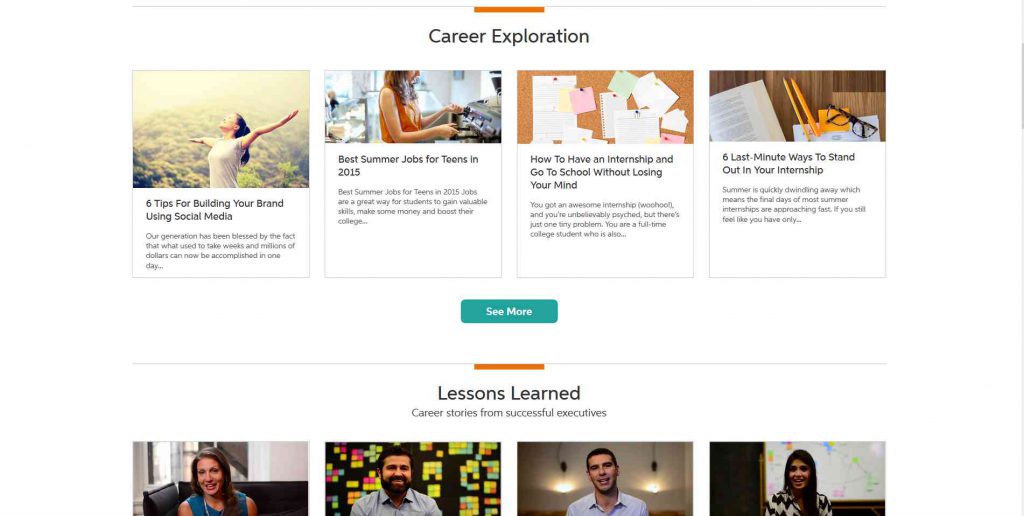This screenshot has height=516, width=1024.
Task: Open '6 Last-Minute Ways To Stand Out' title
Action: pos(786,164)
